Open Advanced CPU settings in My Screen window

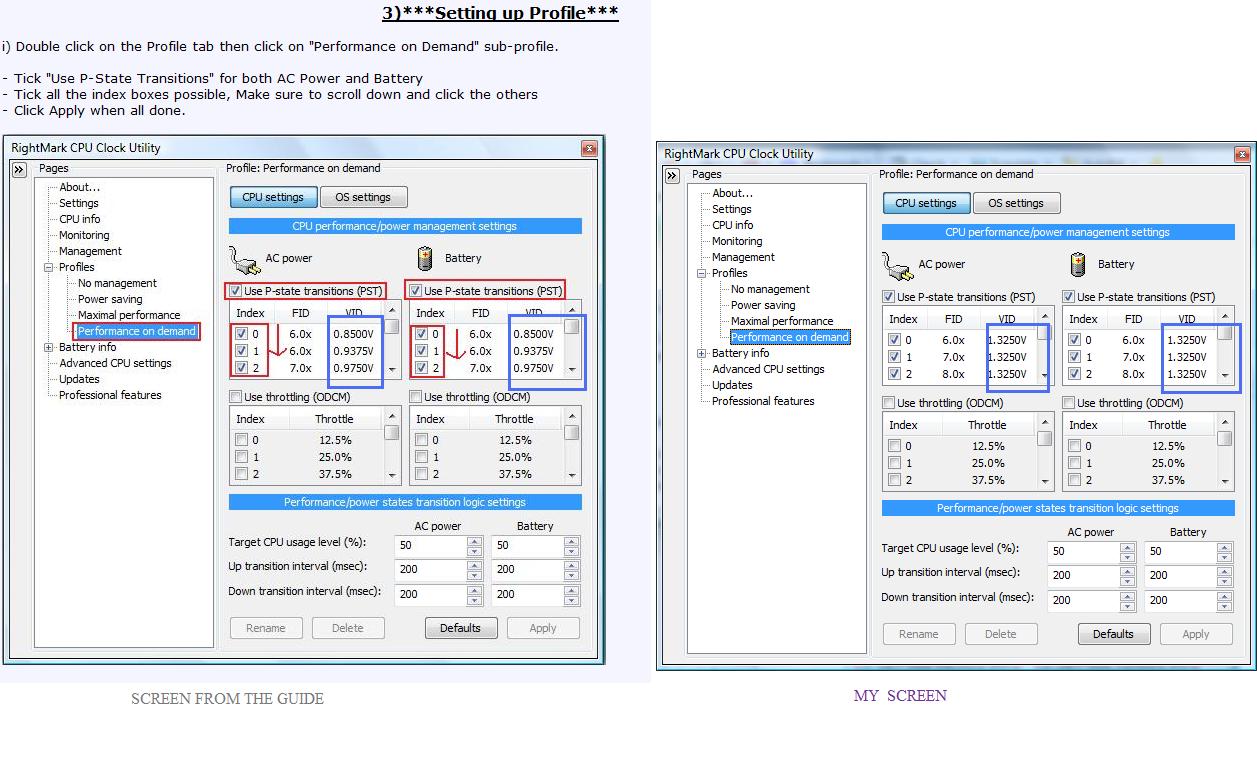(768, 369)
